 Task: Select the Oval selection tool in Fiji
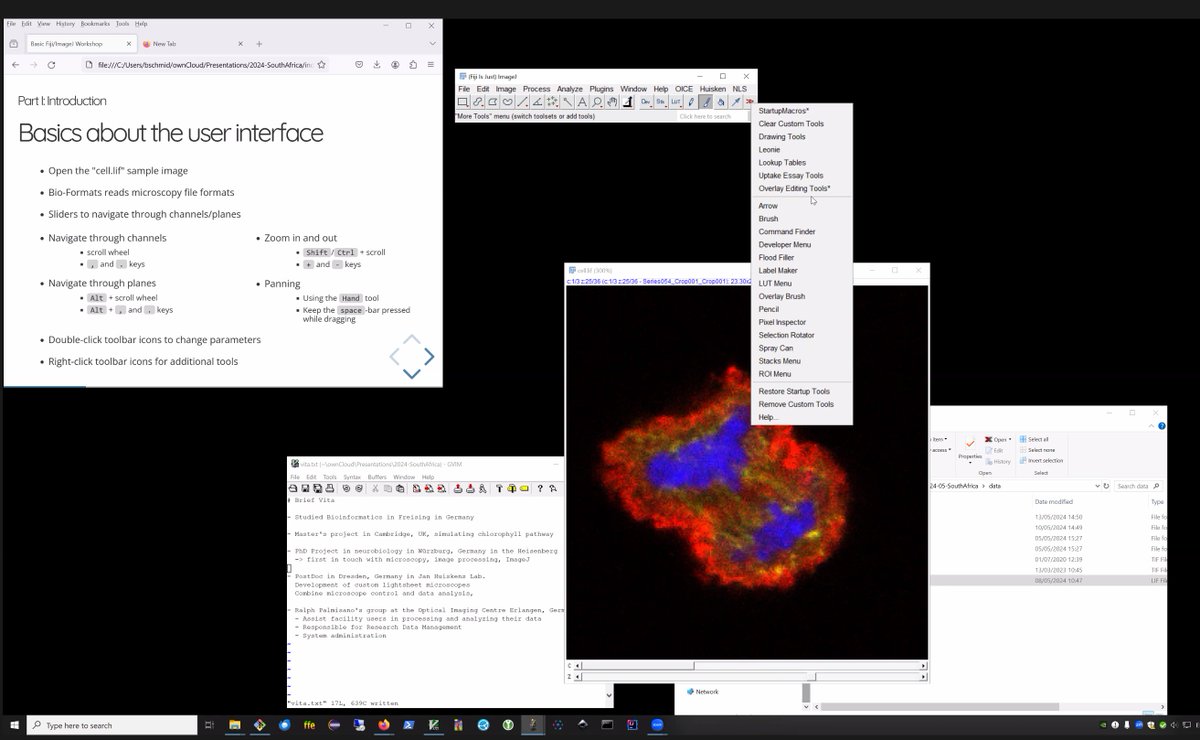tap(478, 102)
